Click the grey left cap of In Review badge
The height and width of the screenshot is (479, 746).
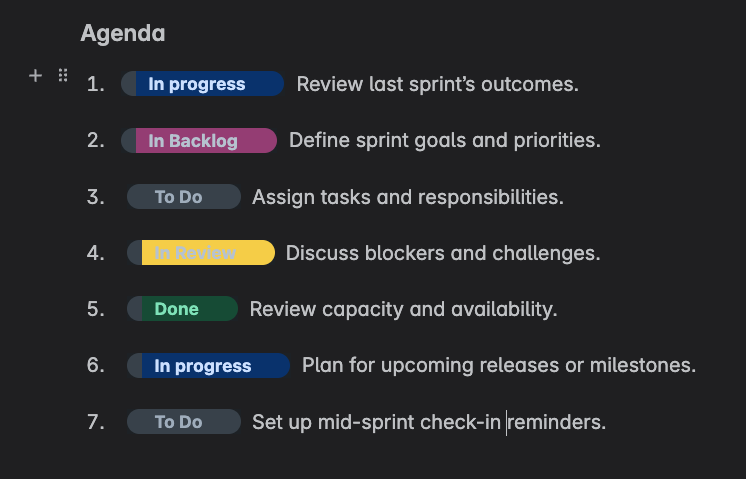tap(135, 253)
